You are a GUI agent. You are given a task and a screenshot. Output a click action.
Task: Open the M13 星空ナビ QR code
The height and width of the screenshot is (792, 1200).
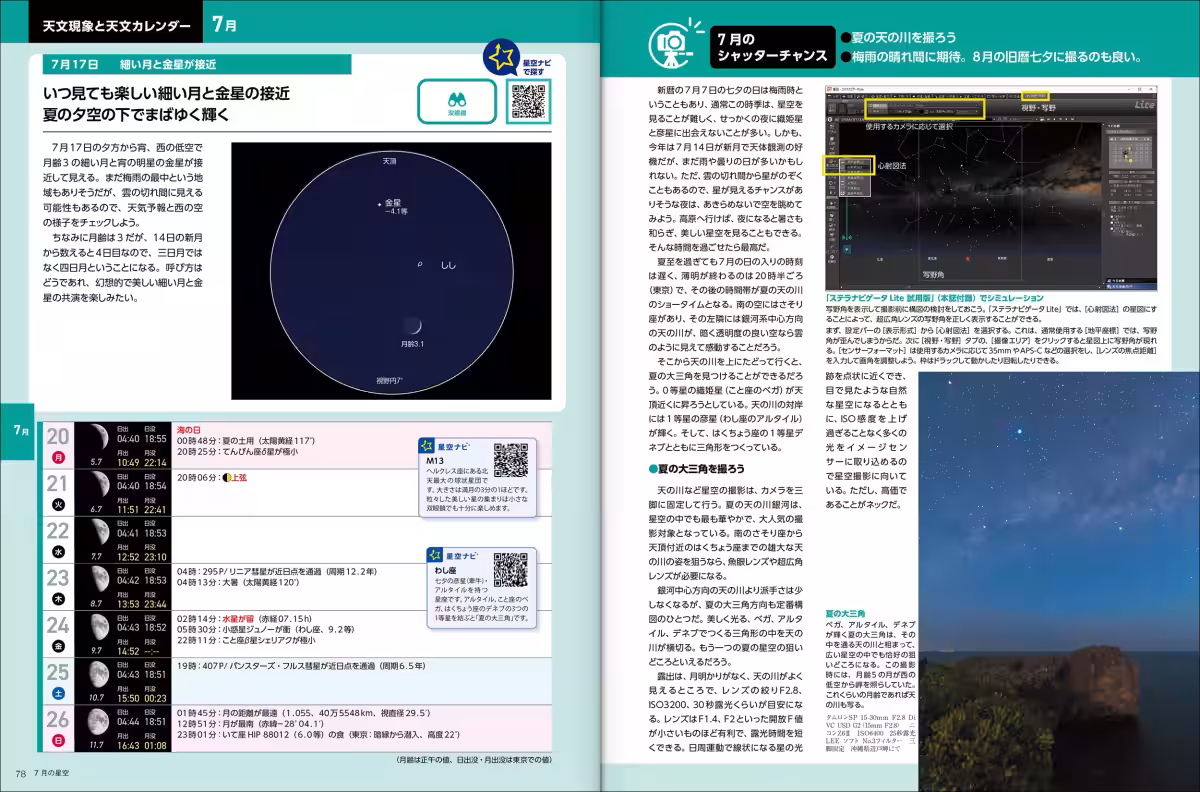tap(510, 460)
